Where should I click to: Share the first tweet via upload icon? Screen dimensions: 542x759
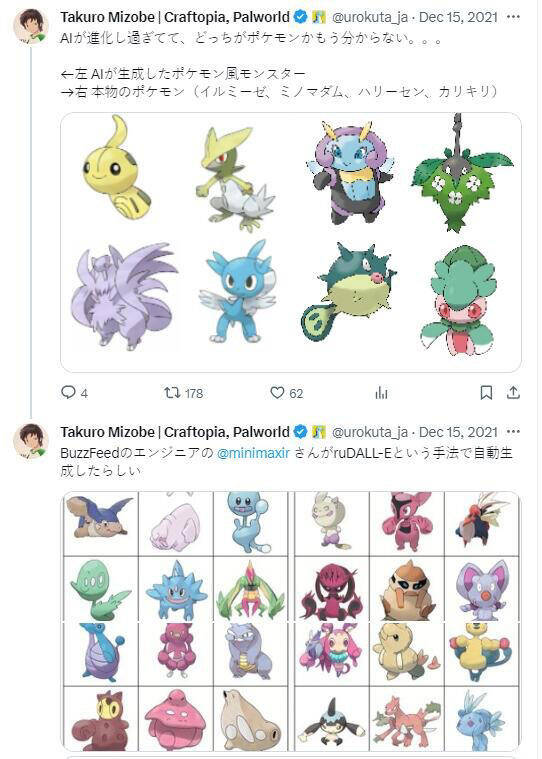pyautogui.click(x=513, y=392)
